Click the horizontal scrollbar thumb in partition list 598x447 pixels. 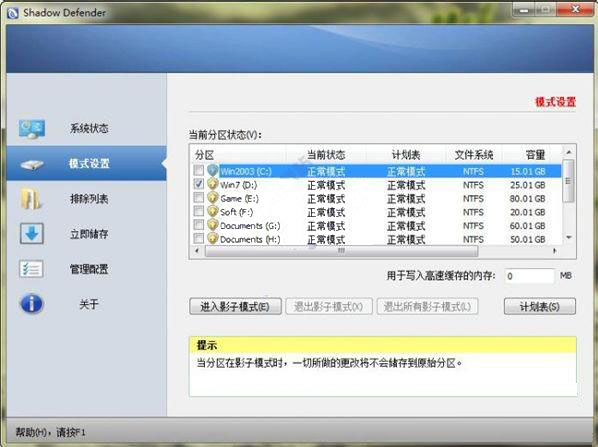tap(341, 251)
